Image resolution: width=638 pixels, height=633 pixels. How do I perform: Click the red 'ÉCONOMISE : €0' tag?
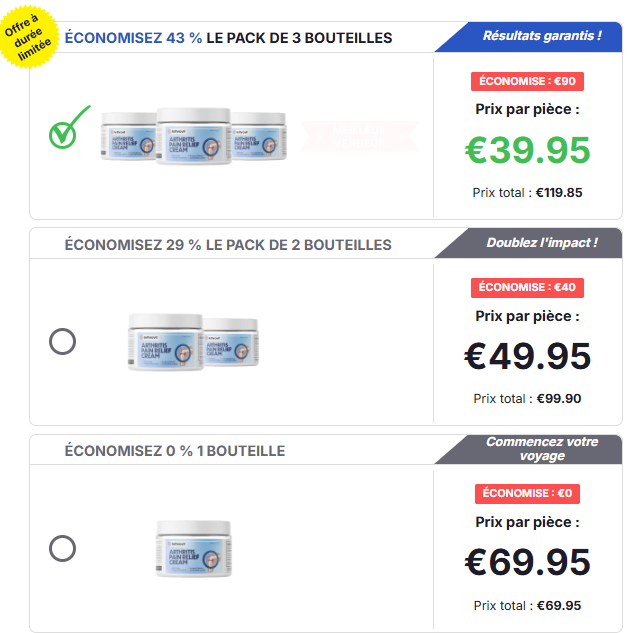527,493
